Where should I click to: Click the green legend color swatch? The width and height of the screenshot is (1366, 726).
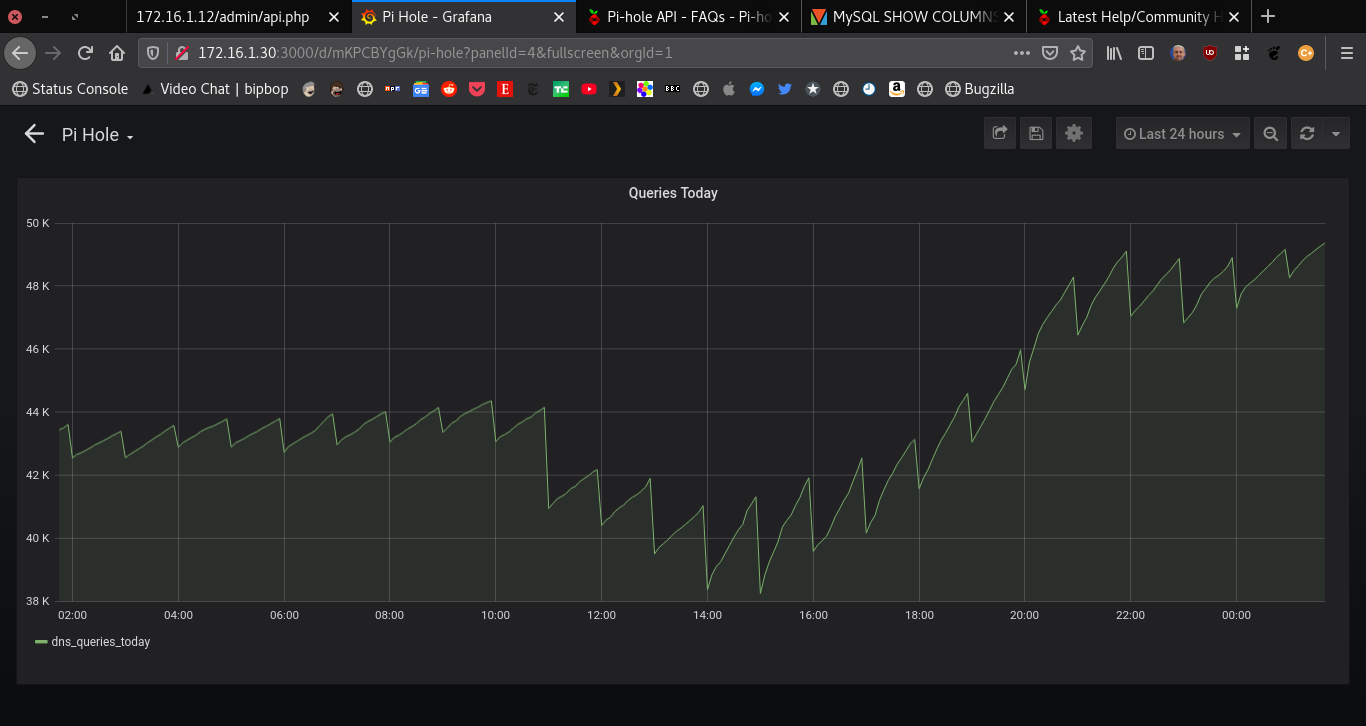coord(40,641)
